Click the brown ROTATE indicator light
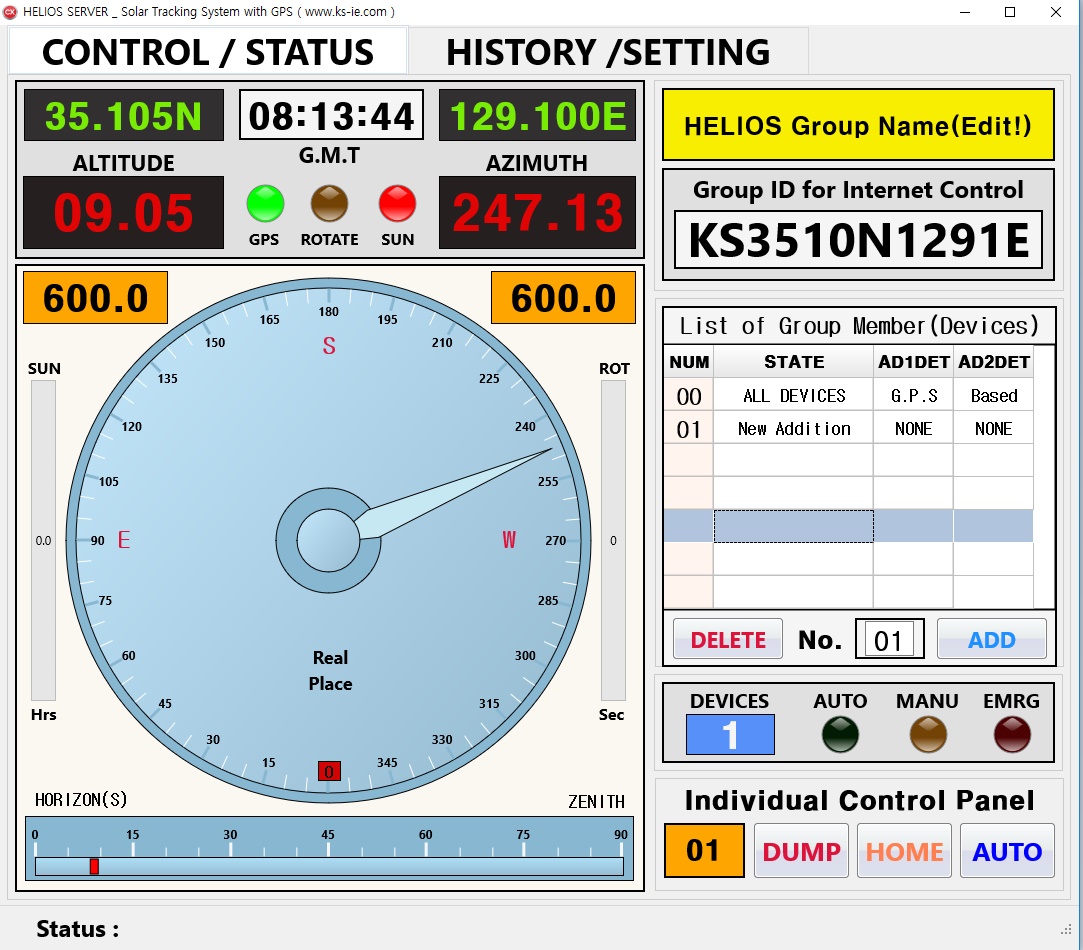This screenshot has height=950, width=1083. point(329,204)
